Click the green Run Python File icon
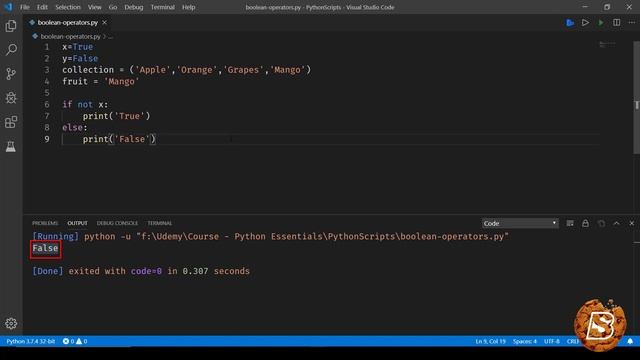Image resolution: width=640 pixels, height=360 pixels. pyautogui.click(x=601, y=23)
